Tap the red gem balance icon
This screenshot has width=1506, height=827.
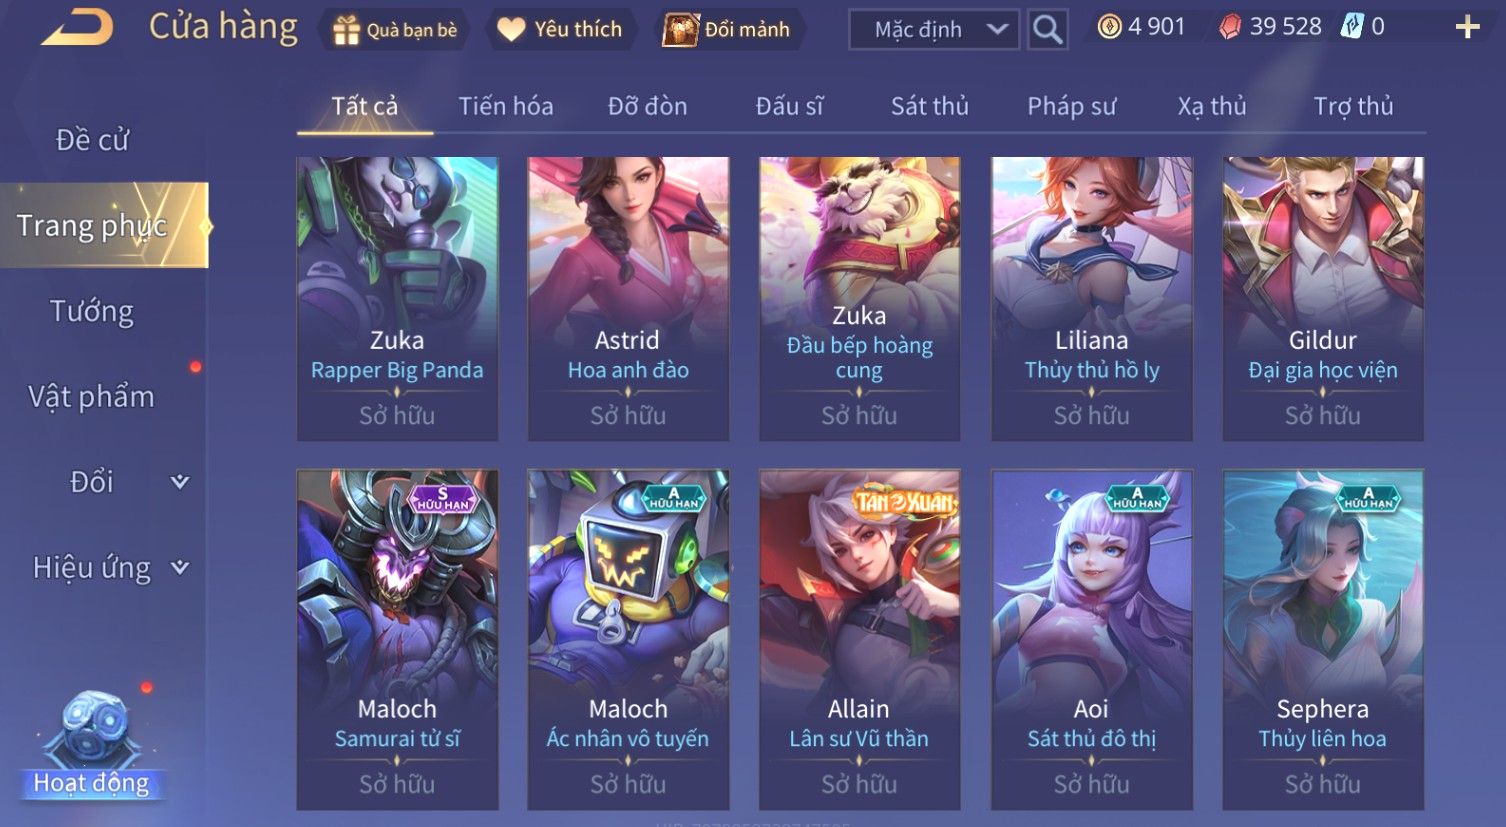tap(1230, 27)
